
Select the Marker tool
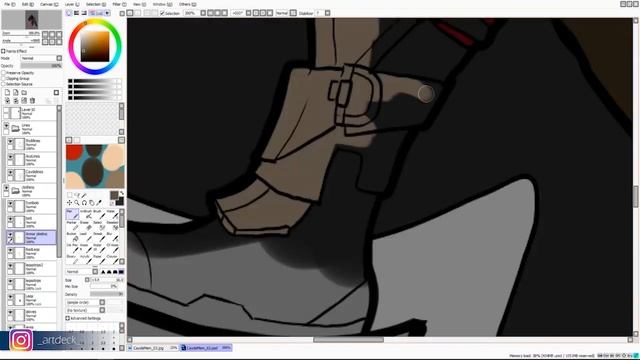click(x=72, y=225)
